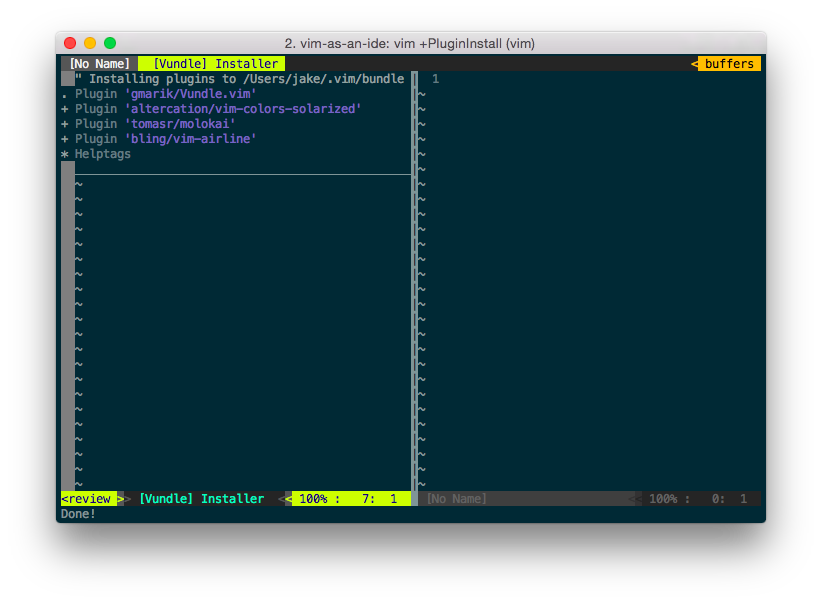This screenshot has width=822, height=603.
Task: Click the buffers label in tabline
Action: click(x=729, y=63)
